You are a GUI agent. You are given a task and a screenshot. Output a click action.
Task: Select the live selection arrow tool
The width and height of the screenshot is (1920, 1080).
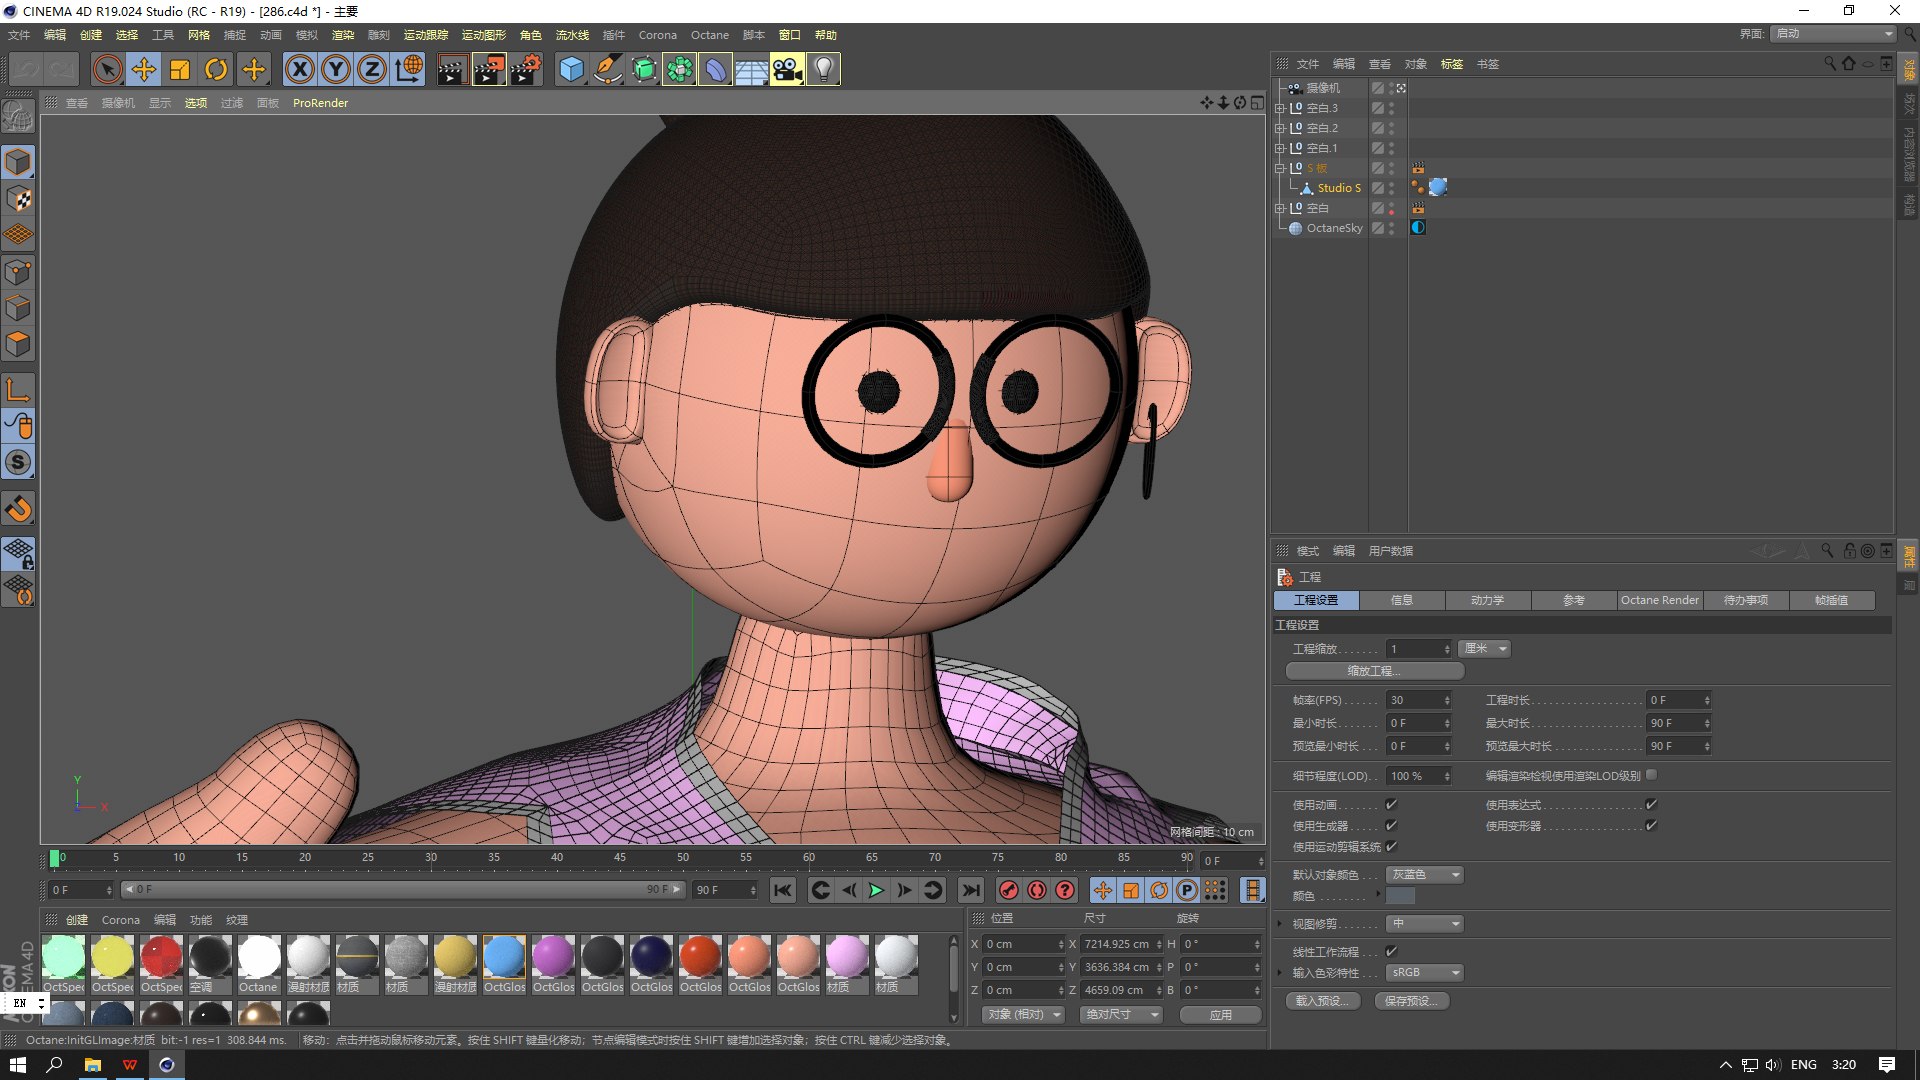[108, 69]
